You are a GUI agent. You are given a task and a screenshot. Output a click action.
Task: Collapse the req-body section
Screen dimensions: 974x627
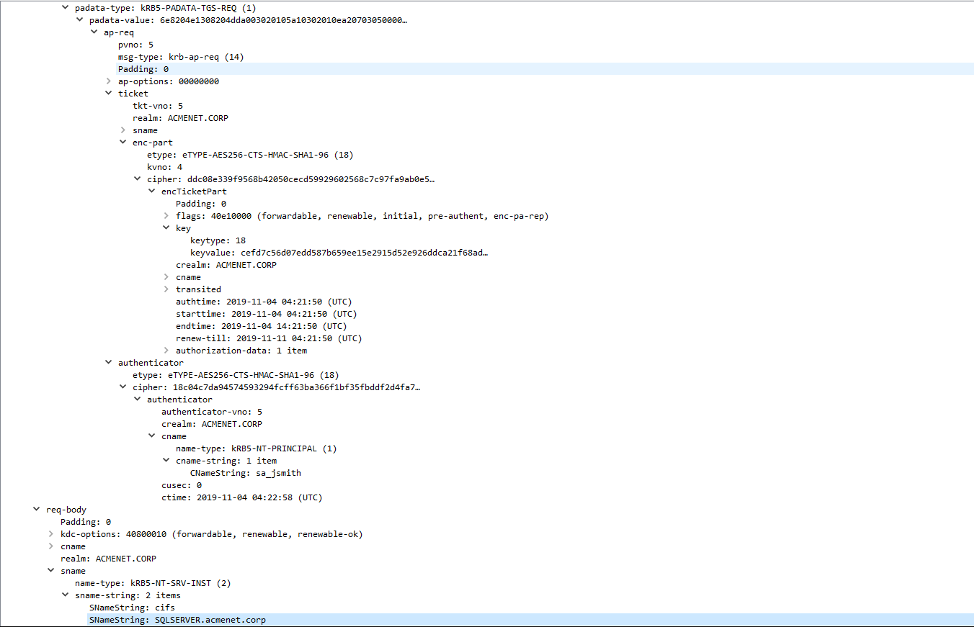tap(37, 509)
